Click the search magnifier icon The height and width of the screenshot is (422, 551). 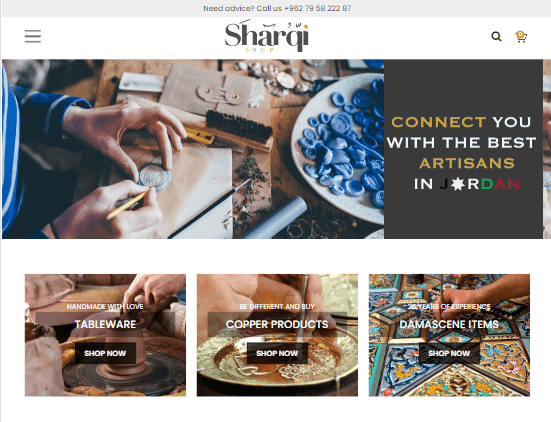[496, 36]
